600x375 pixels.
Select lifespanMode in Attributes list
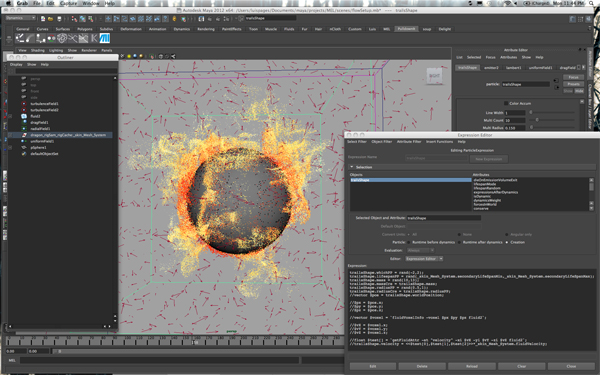click(x=485, y=184)
